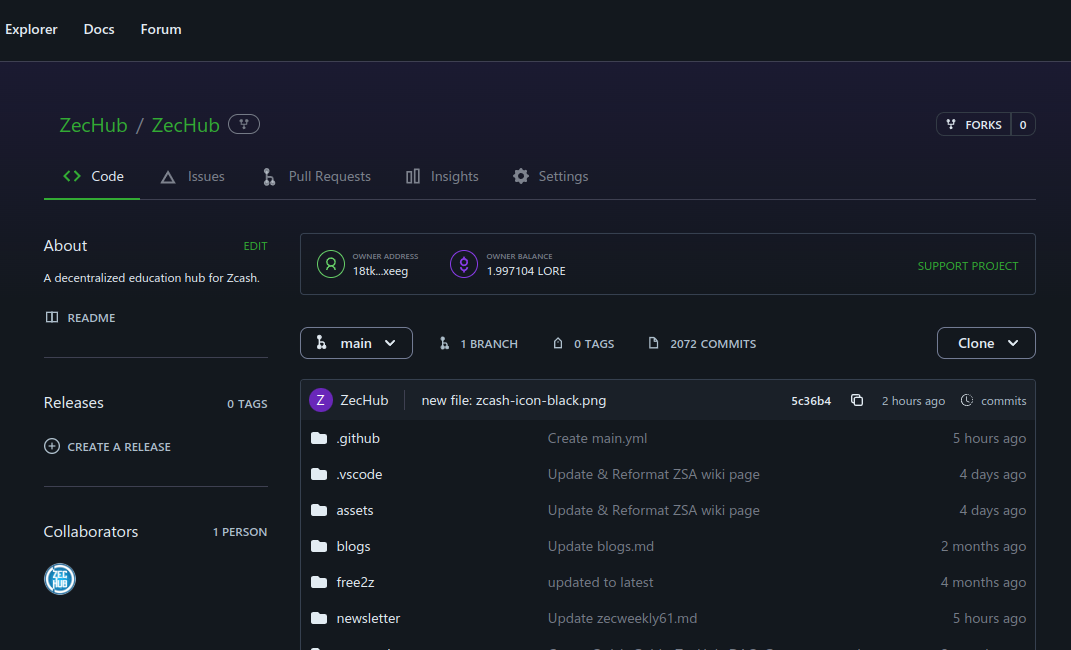Click the ZecHub collaborator avatar
Image resolution: width=1071 pixels, height=650 pixels.
[x=60, y=579]
